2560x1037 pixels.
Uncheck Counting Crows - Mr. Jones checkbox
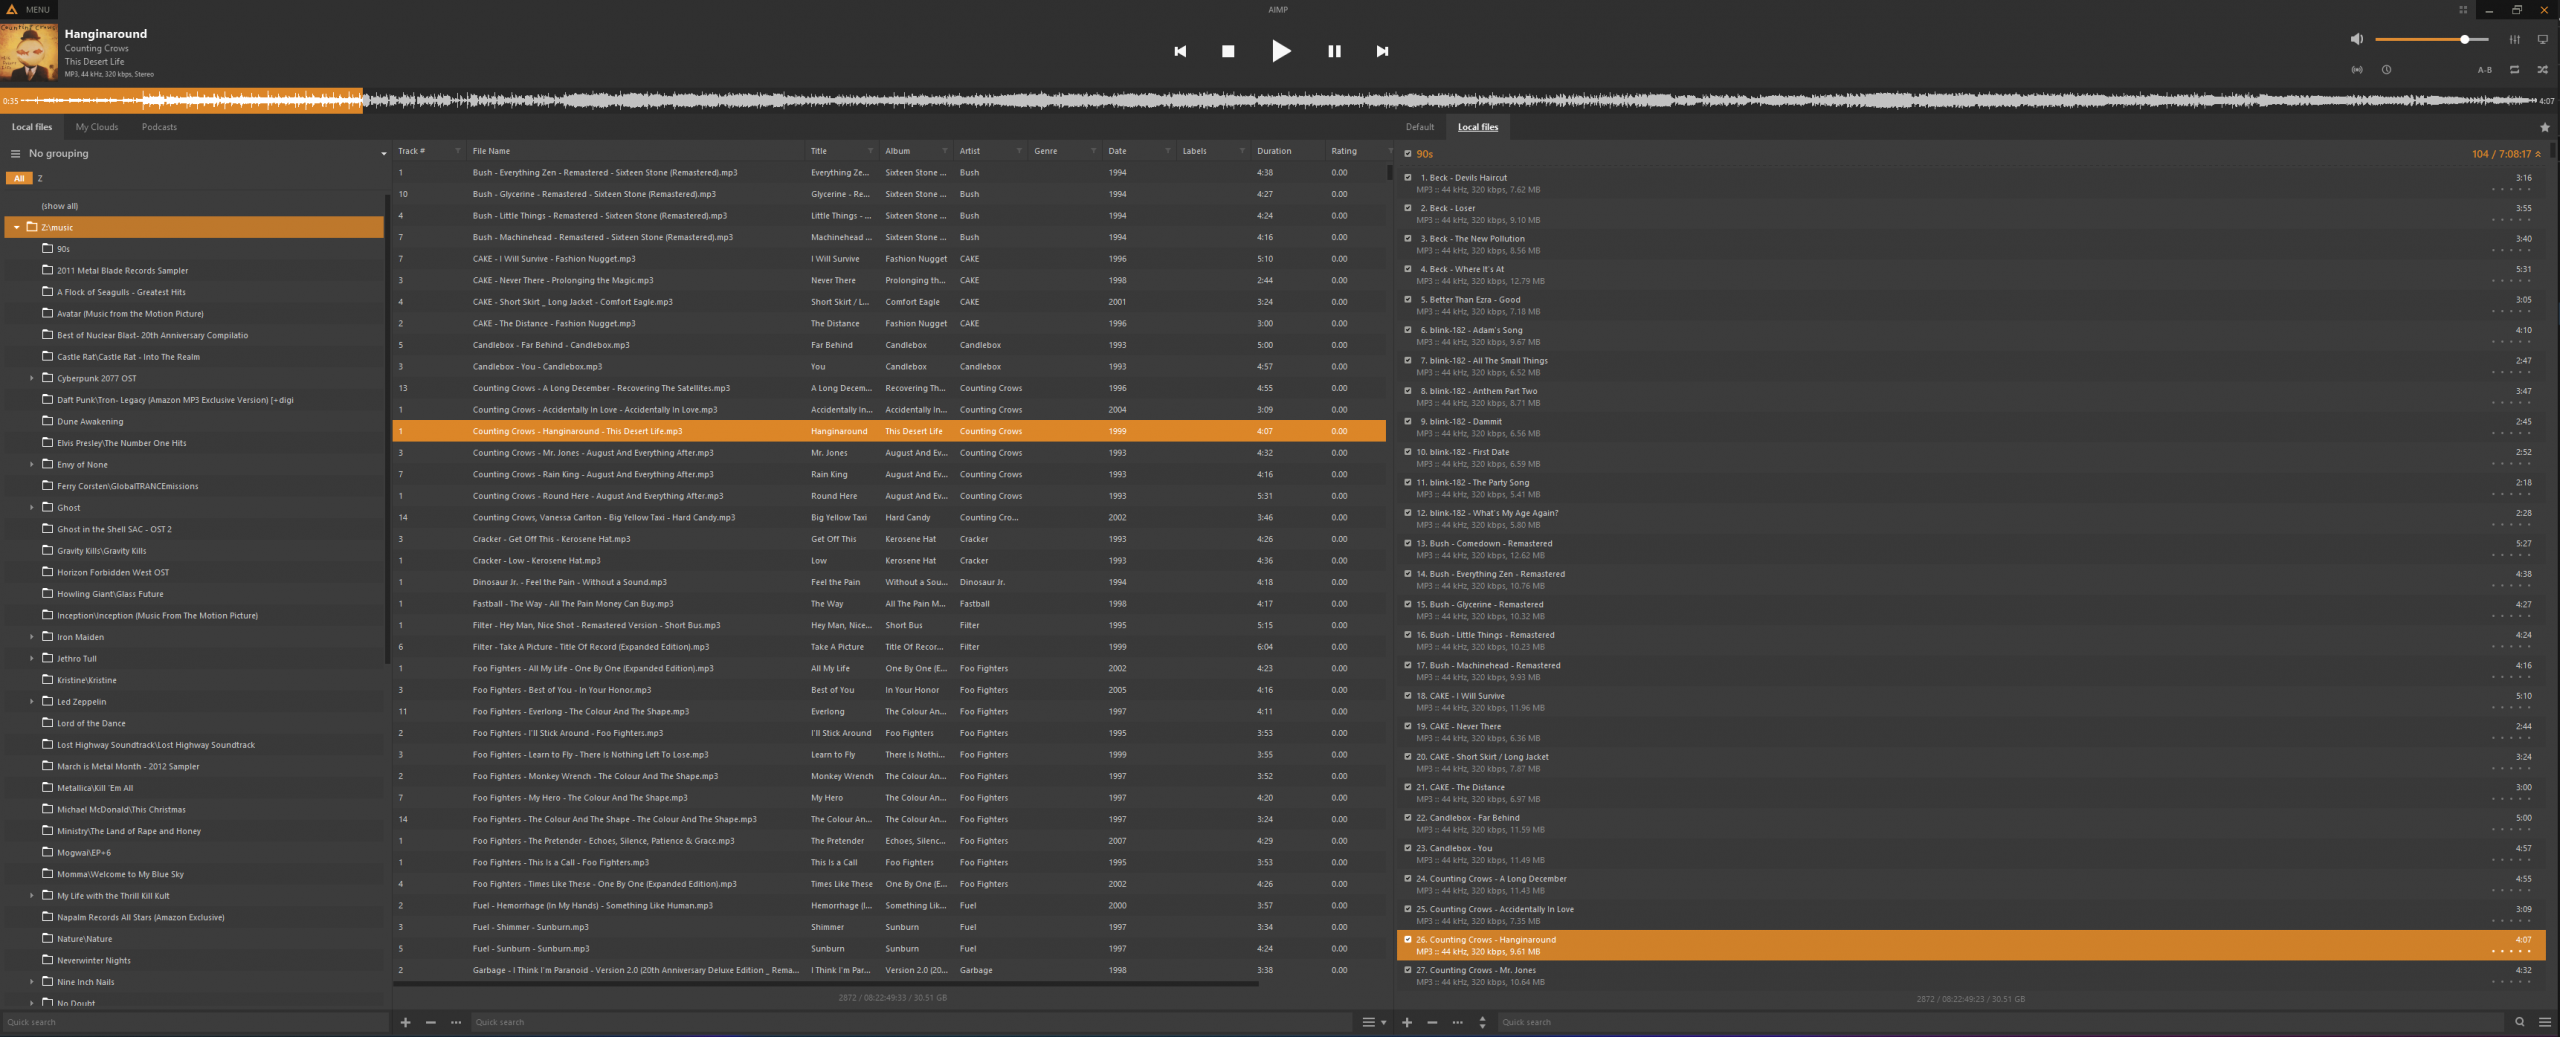pos(1408,970)
